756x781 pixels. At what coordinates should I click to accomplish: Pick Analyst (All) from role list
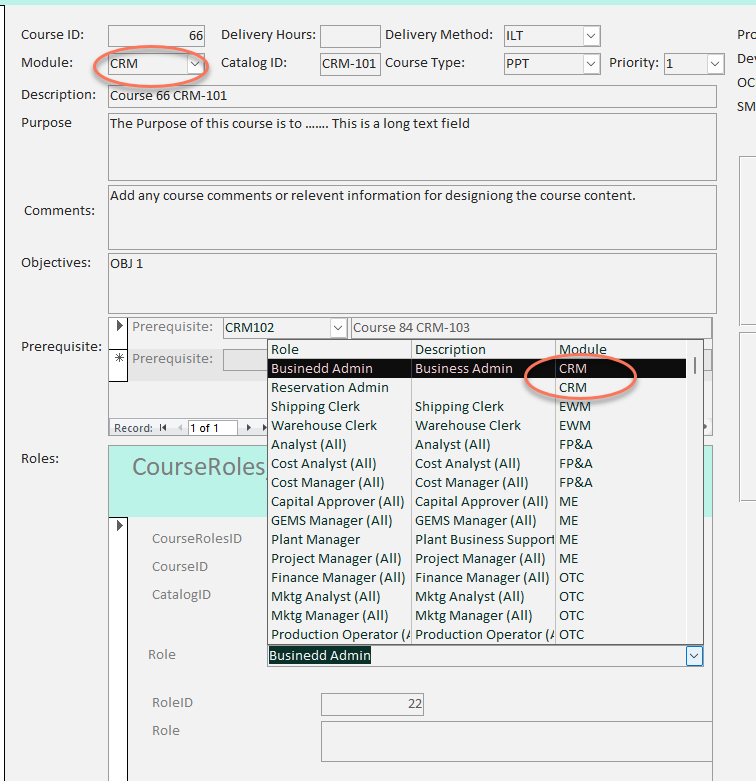click(x=477, y=444)
